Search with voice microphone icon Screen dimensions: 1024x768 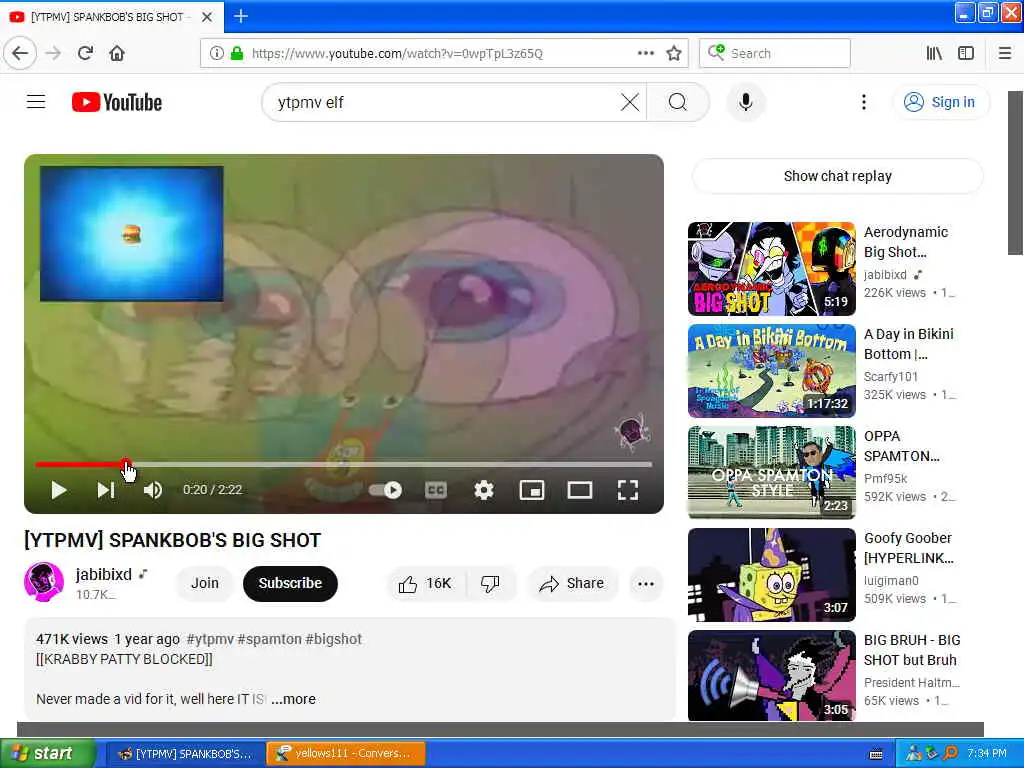click(745, 102)
